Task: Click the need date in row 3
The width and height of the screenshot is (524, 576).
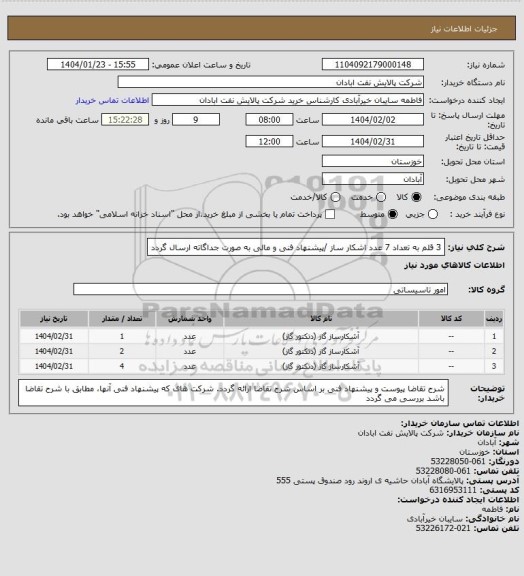Action: pyautogui.click(x=54, y=366)
